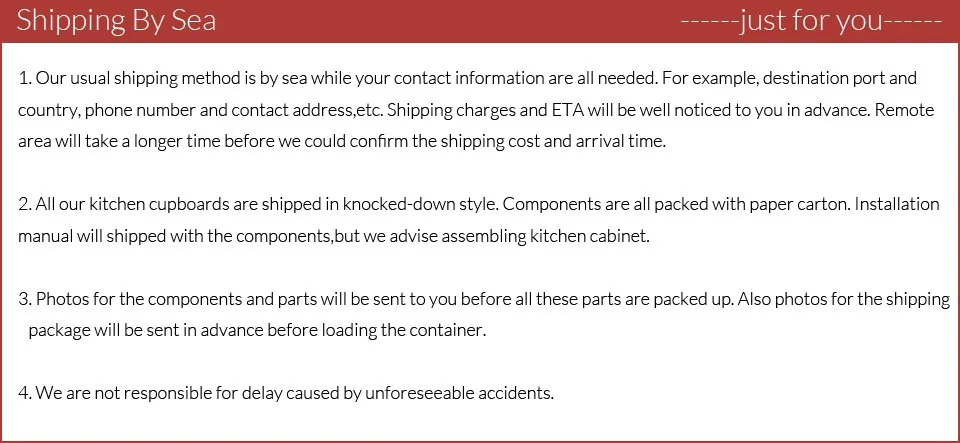The width and height of the screenshot is (960, 443).
Task: Click the line 'package will be sent in advance'
Action: 257,331
